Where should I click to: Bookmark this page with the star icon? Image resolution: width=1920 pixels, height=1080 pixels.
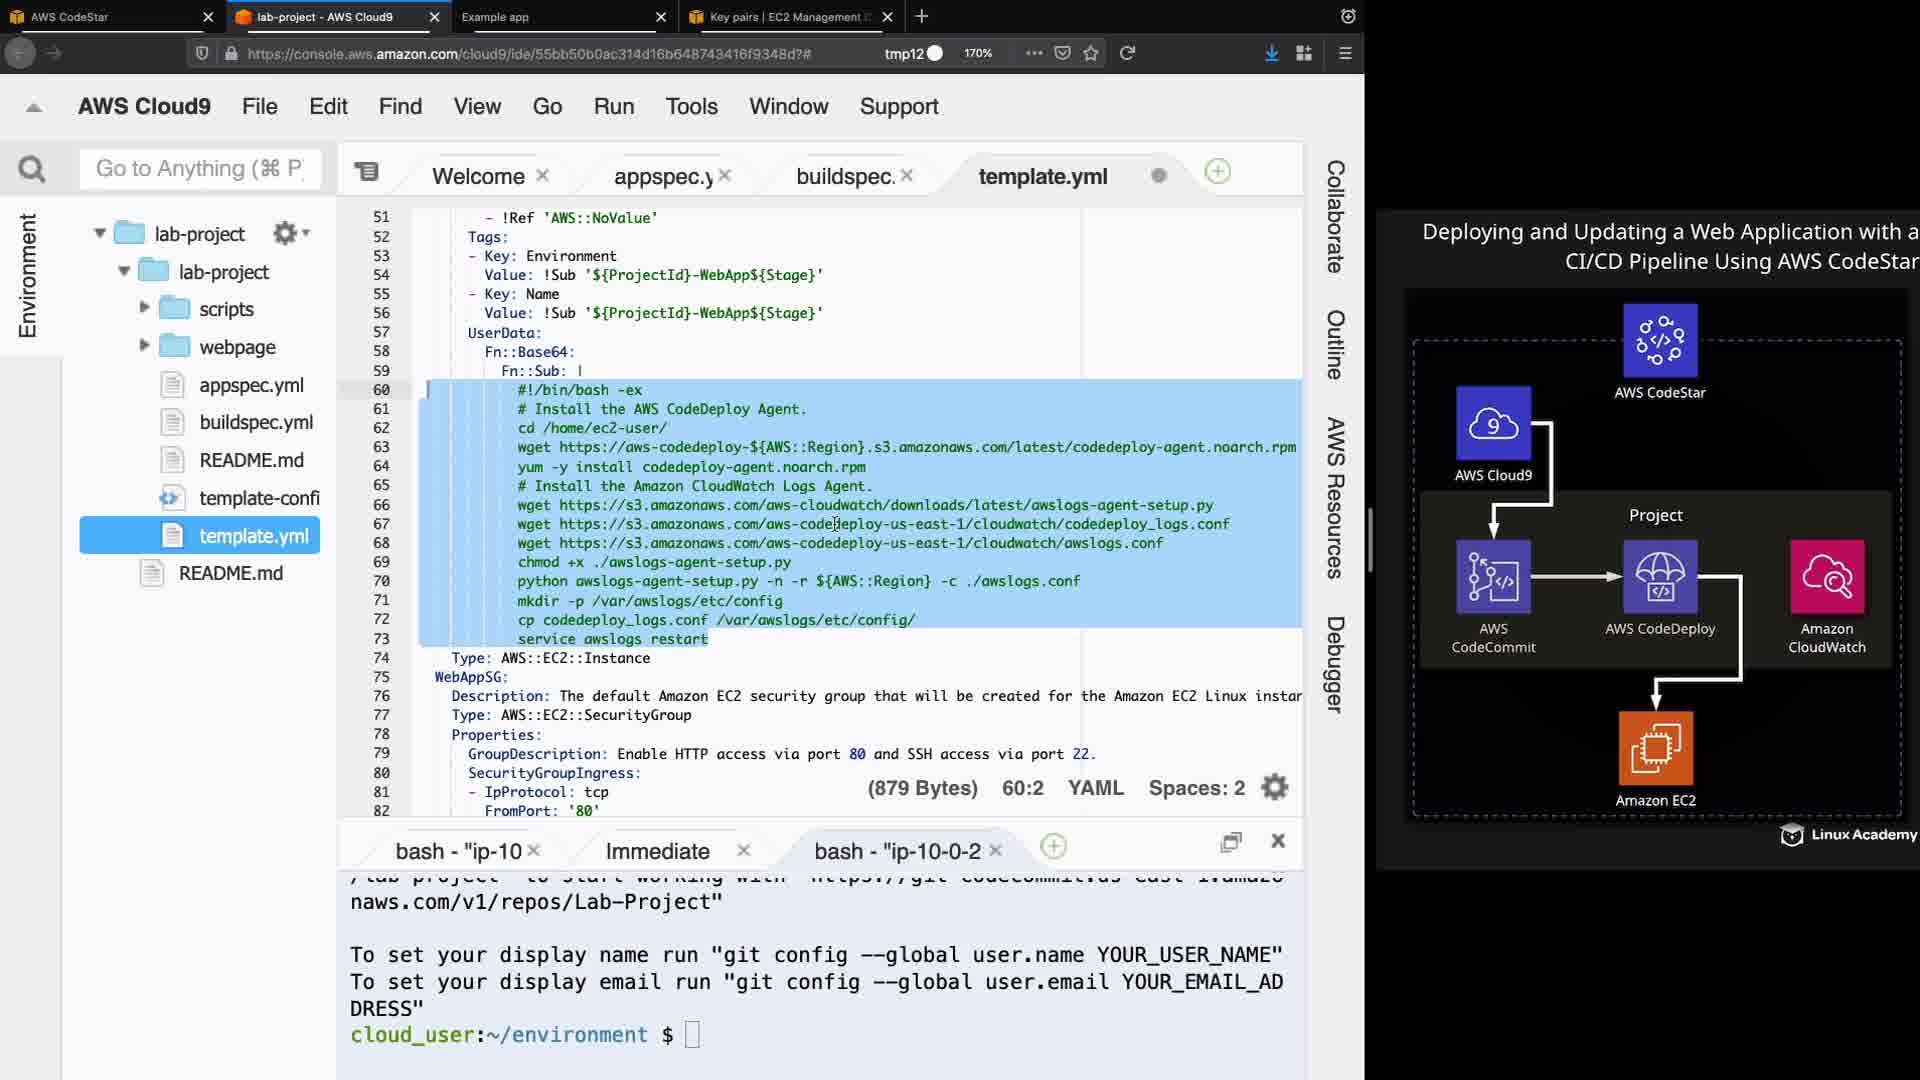click(x=1091, y=53)
